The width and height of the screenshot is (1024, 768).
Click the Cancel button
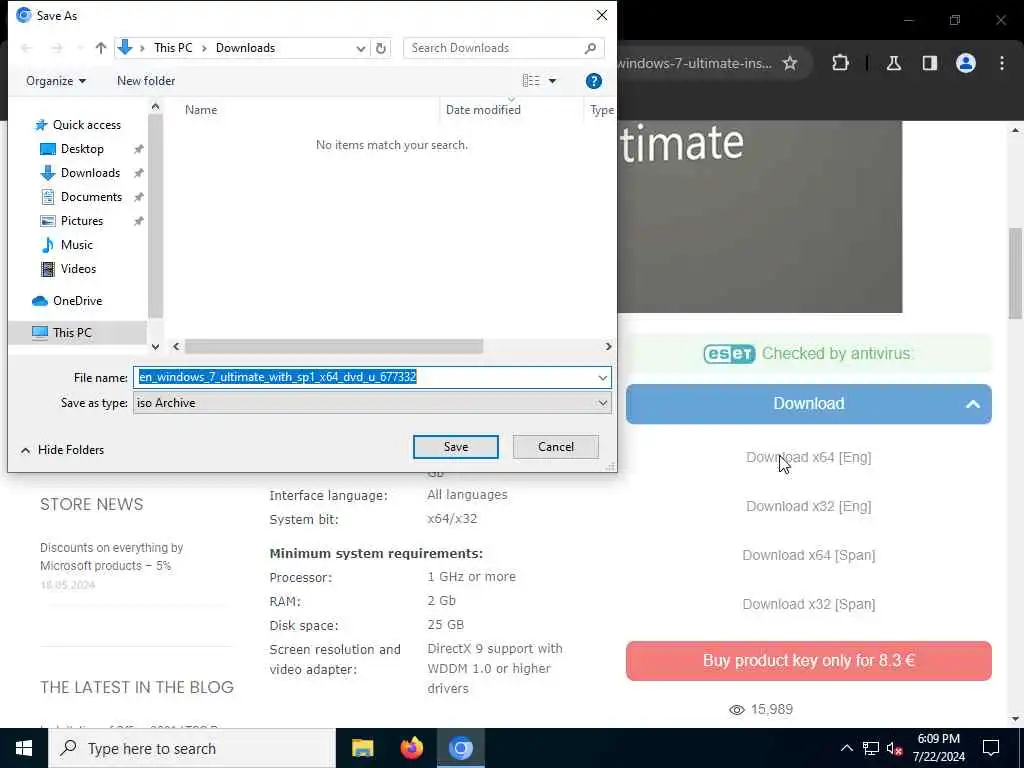tap(556, 447)
